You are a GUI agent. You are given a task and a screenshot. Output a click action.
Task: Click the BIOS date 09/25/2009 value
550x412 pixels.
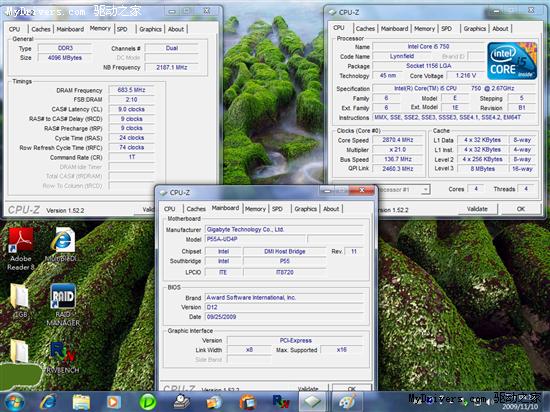coord(284,317)
